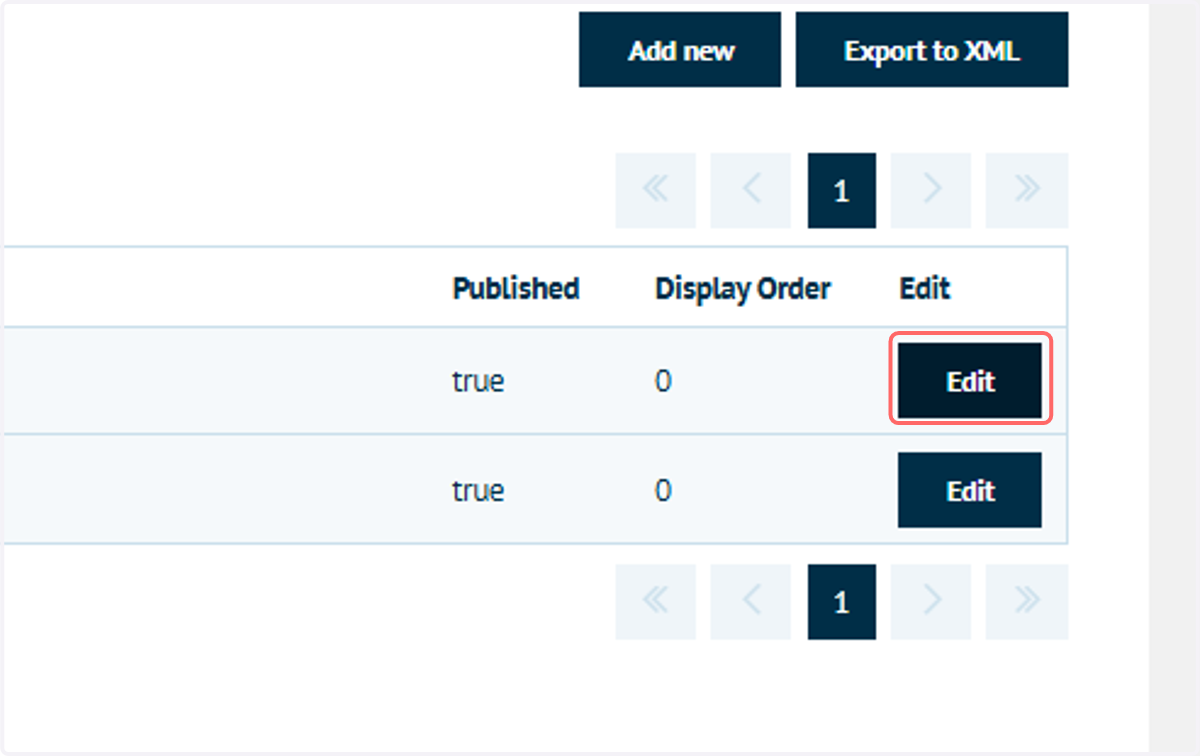Go to previous page in bottom pagination
Screen dimensions: 1200x756
(751, 602)
